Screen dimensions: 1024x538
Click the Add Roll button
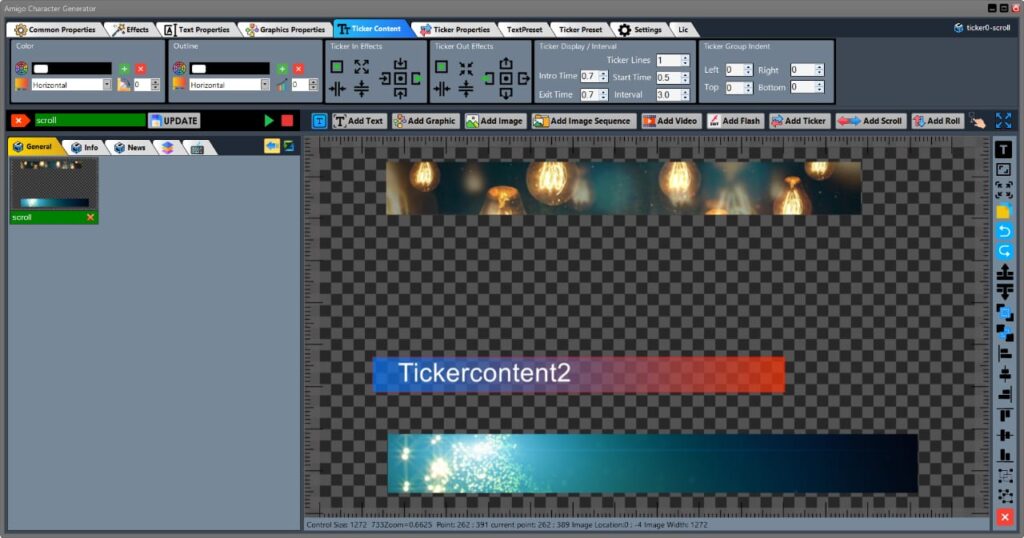pyautogui.click(x=936, y=121)
